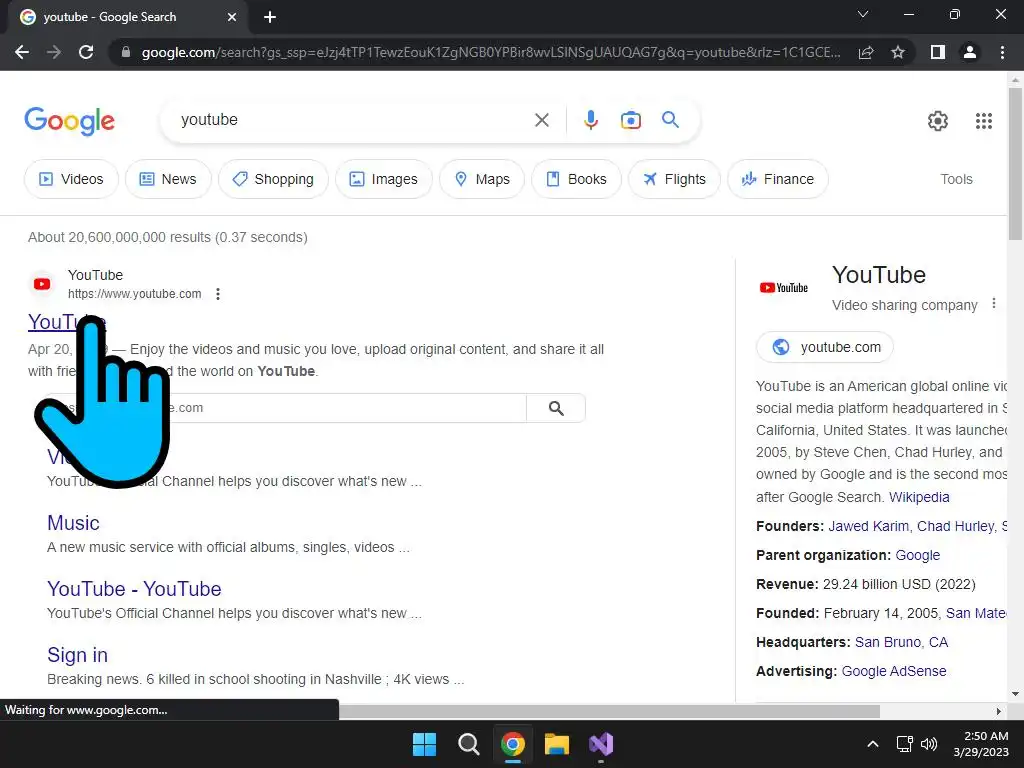The height and width of the screenshot is (768, 1024).
Task: Click the Google logo
Action: point(69,121)
